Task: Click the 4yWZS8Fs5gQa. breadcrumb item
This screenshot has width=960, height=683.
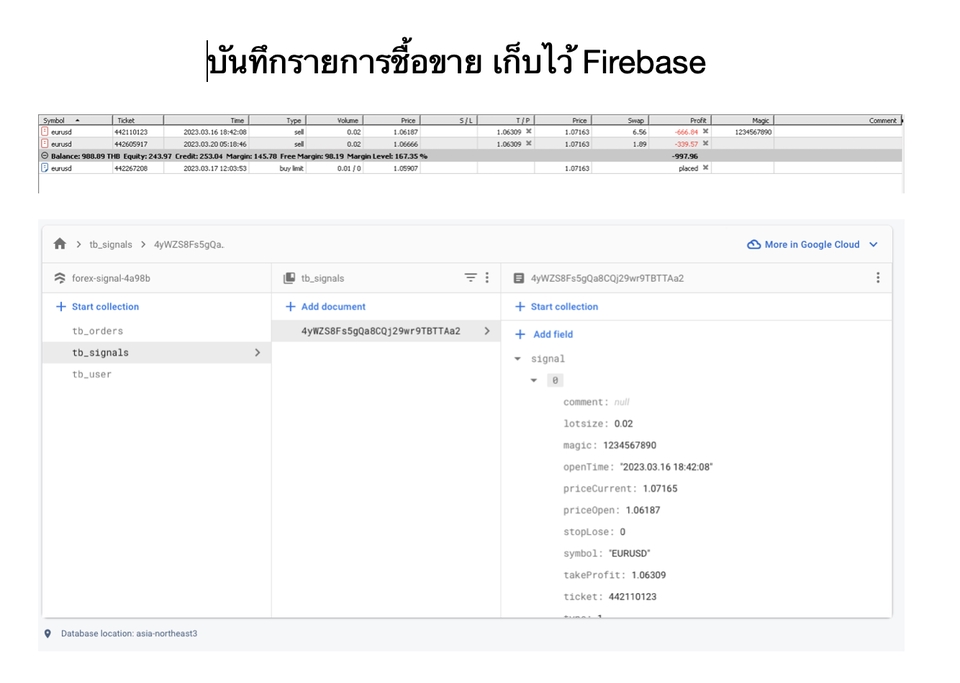Action: [x=189, y=244]
